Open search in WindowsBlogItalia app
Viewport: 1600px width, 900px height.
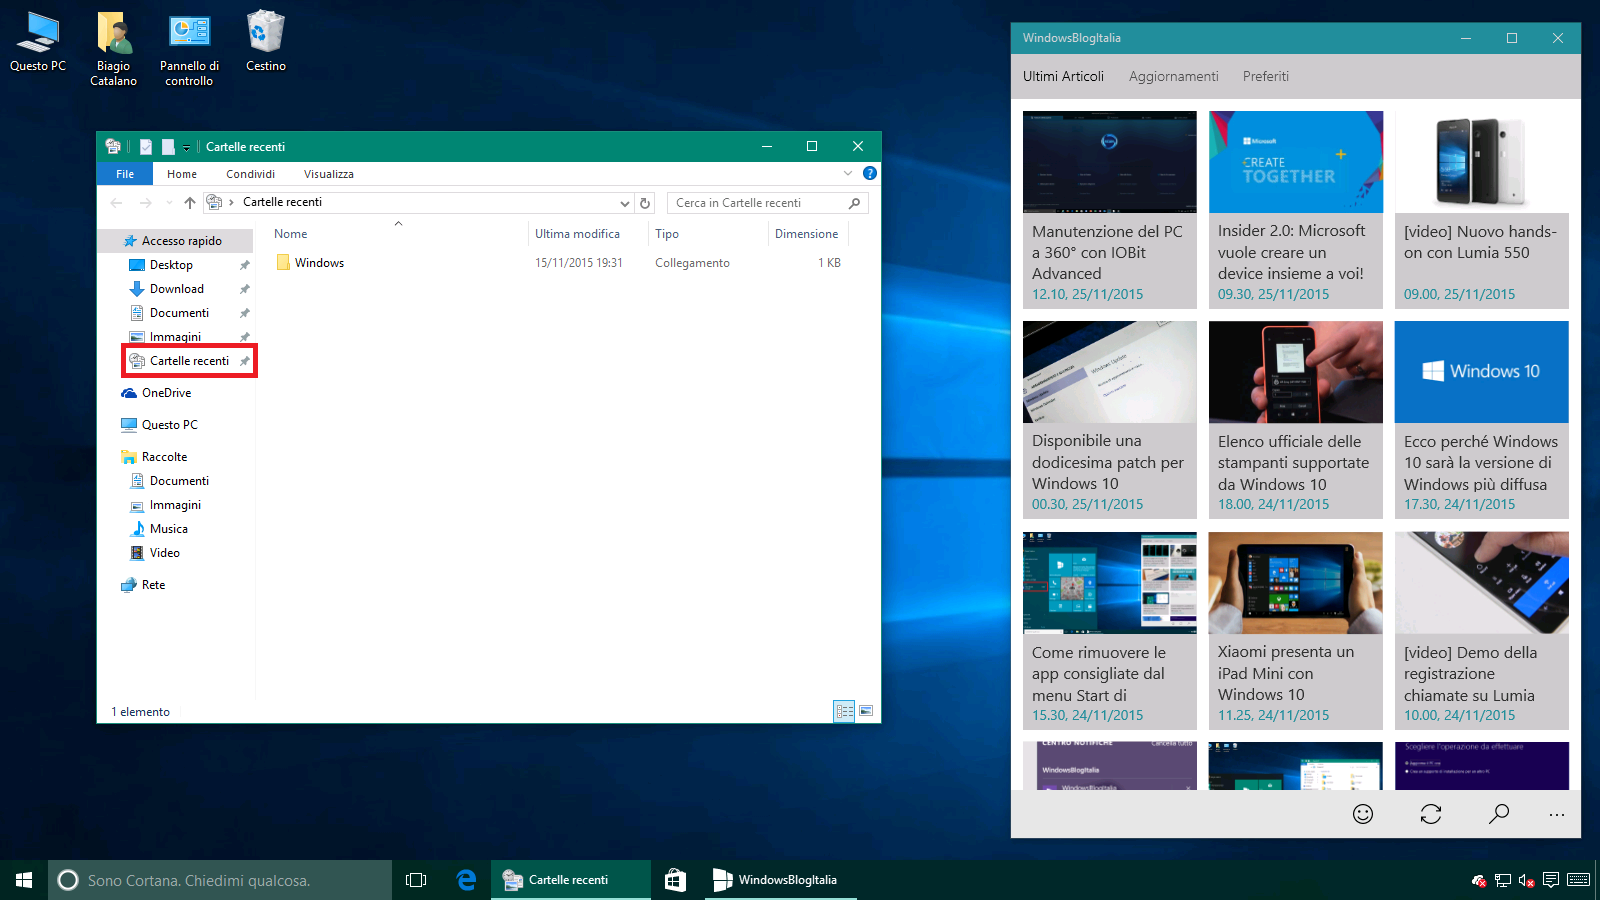1498,814
